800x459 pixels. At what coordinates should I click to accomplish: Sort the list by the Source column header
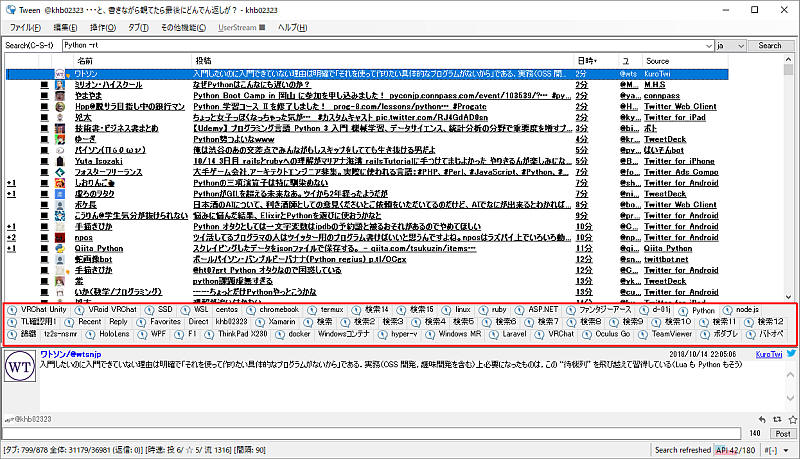pos(685,61)
